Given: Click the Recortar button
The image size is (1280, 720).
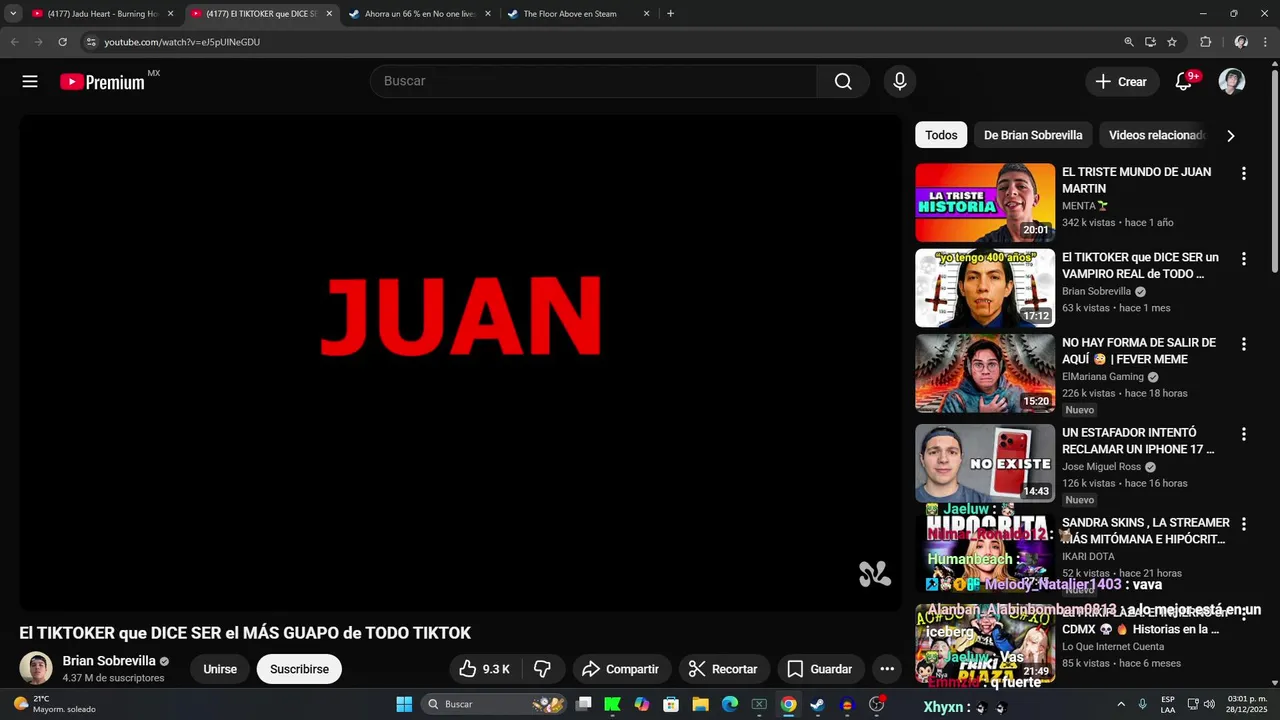Looking at the screenshot, I should (725, 669).
